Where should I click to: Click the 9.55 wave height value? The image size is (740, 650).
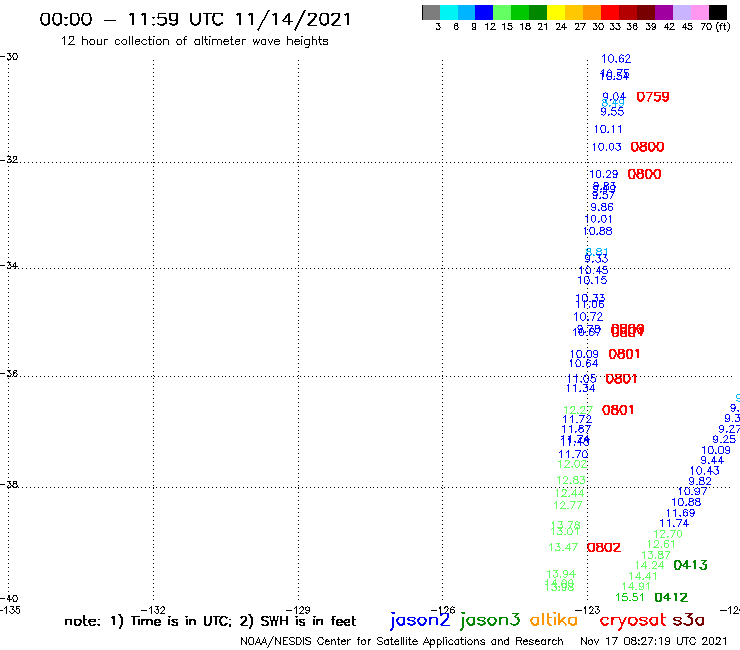[x=612, y=112]
